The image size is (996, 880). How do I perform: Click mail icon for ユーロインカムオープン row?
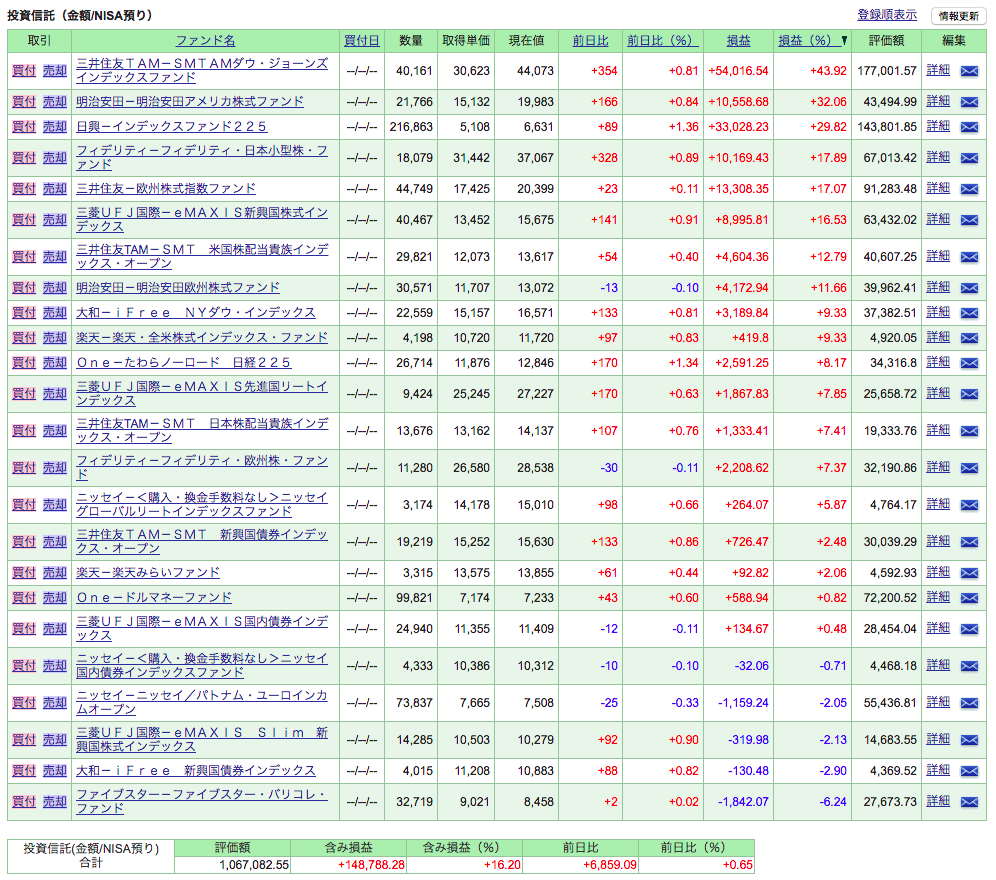[x=969, y=703]
